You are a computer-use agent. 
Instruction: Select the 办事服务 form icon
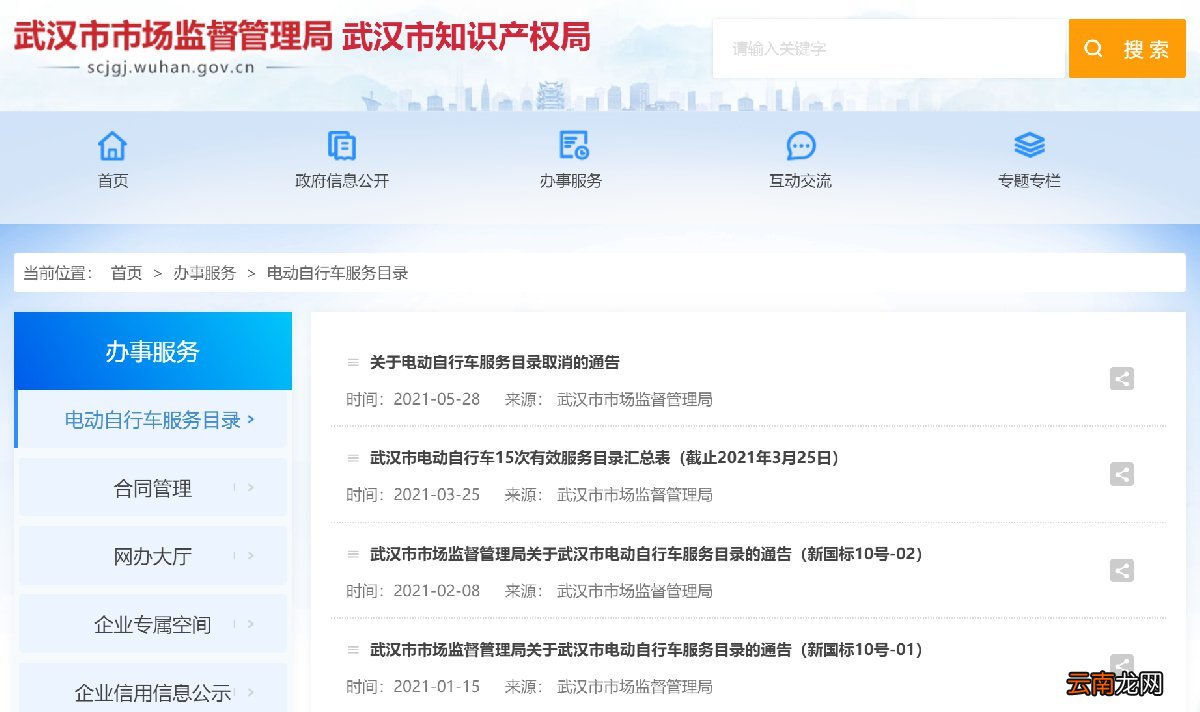pos(573,146)
